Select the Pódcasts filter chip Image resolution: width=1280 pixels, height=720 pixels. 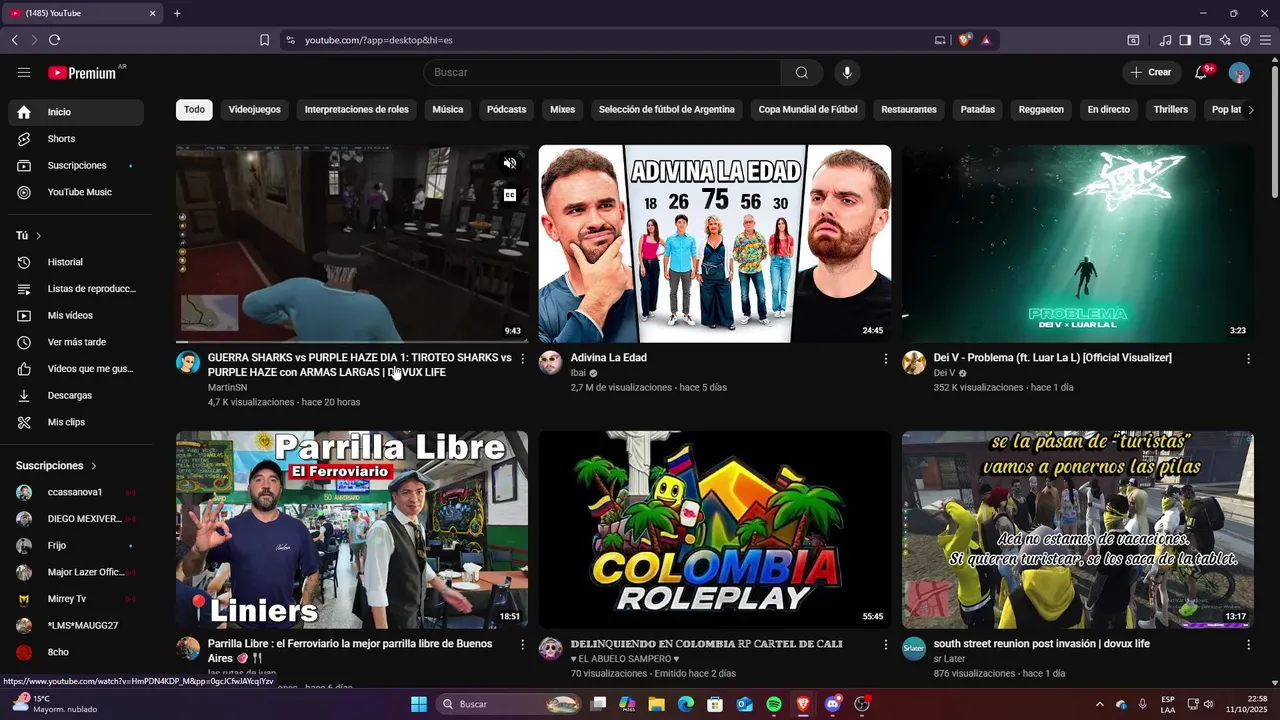click(x=506, y=109)
